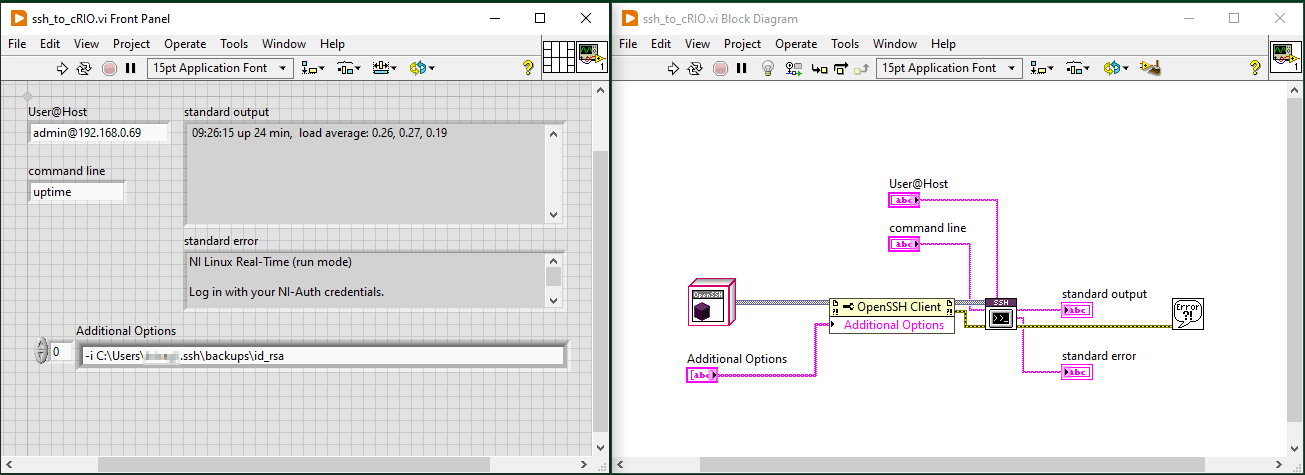Open Context Help in Block Diagram toolbar
This screenshot has height=475, width=1305.
coord(1255,68)
